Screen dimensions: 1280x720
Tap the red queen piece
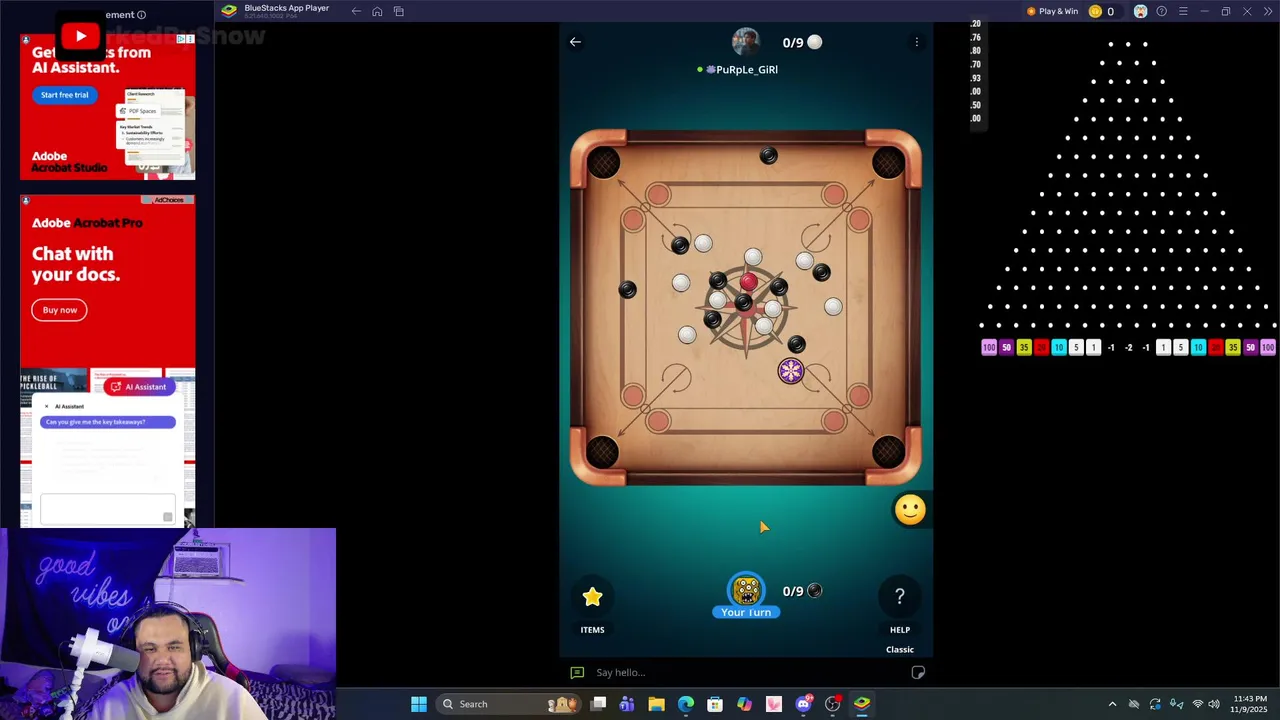[x=749, y=283]
